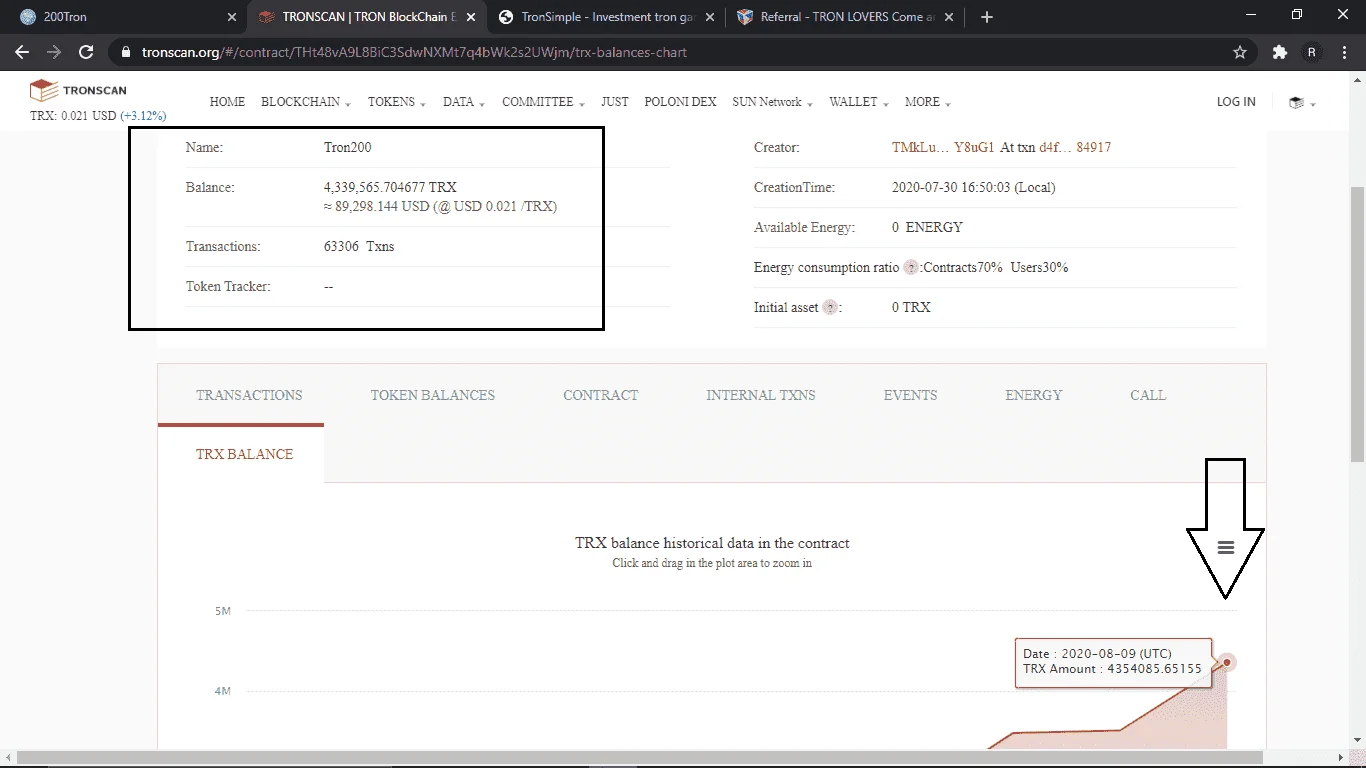Open the browser extensions puzzle icon
The height and width of the screenshot is (768, 1366).
(1279, 52)
